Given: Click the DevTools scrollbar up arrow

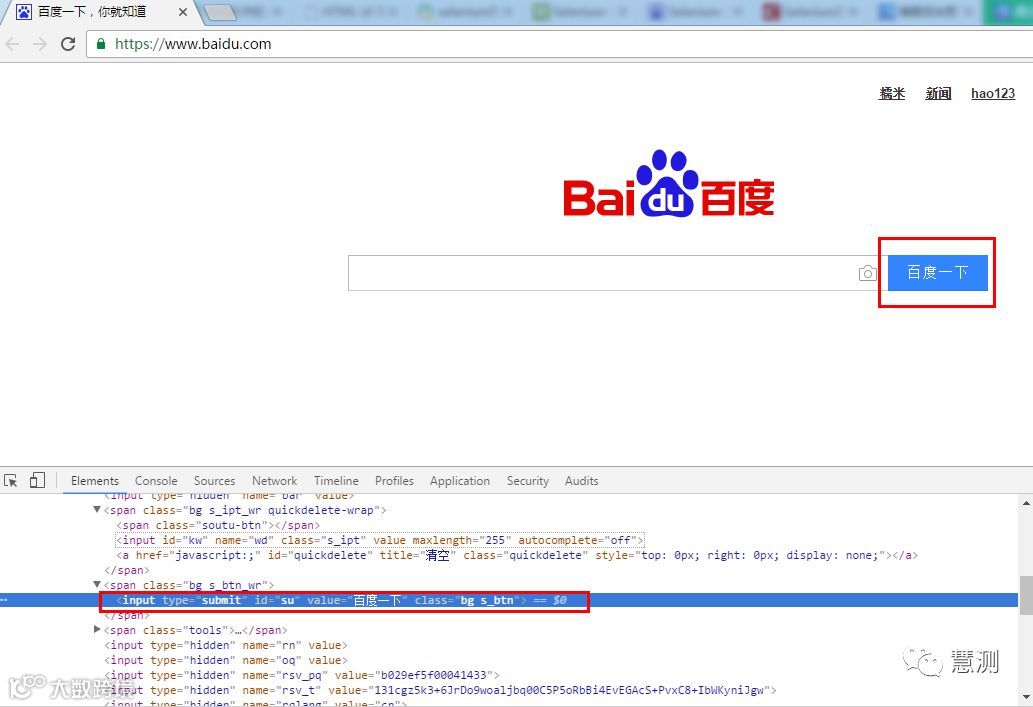Looking at the screenshot, I should (1026, 503).
